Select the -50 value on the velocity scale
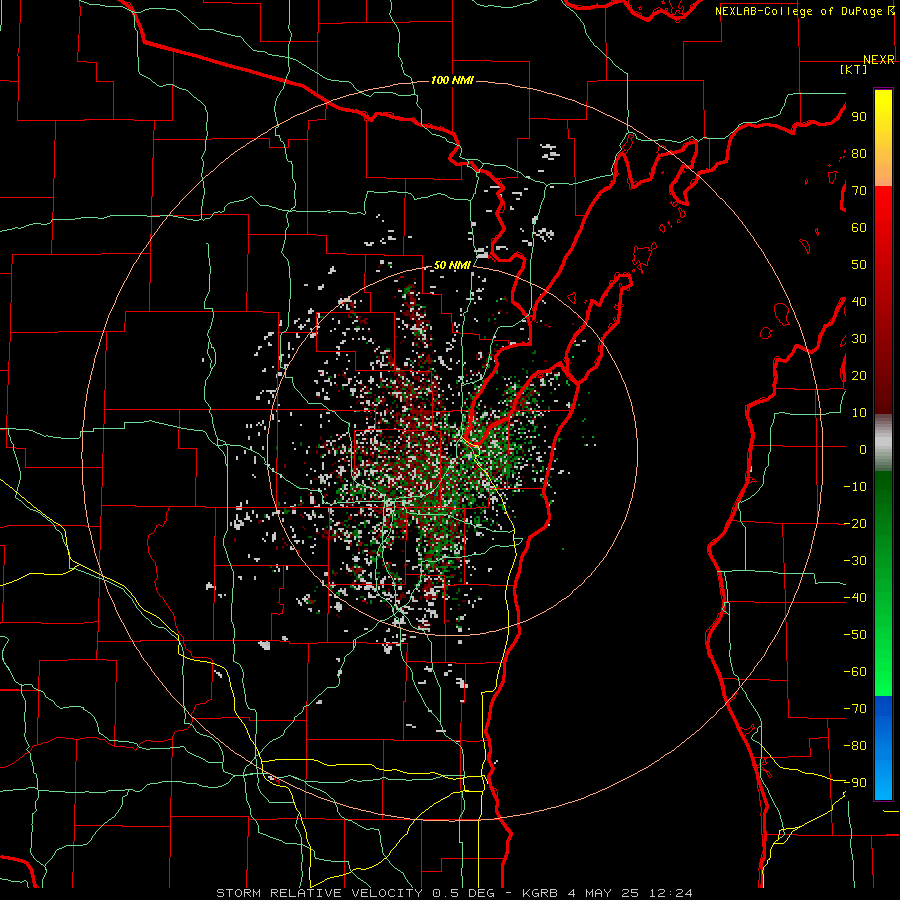This screenshot has height=900, width=900. click(855, 635)
